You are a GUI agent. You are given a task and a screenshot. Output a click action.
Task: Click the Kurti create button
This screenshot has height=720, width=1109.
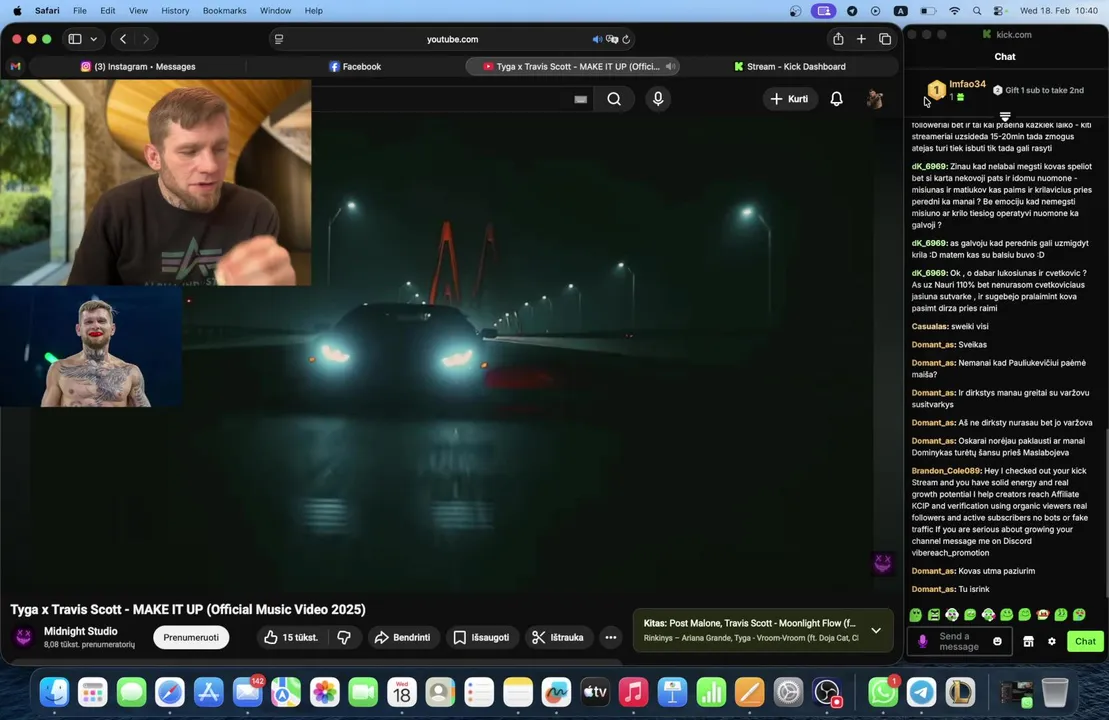(x=789, y=99)
